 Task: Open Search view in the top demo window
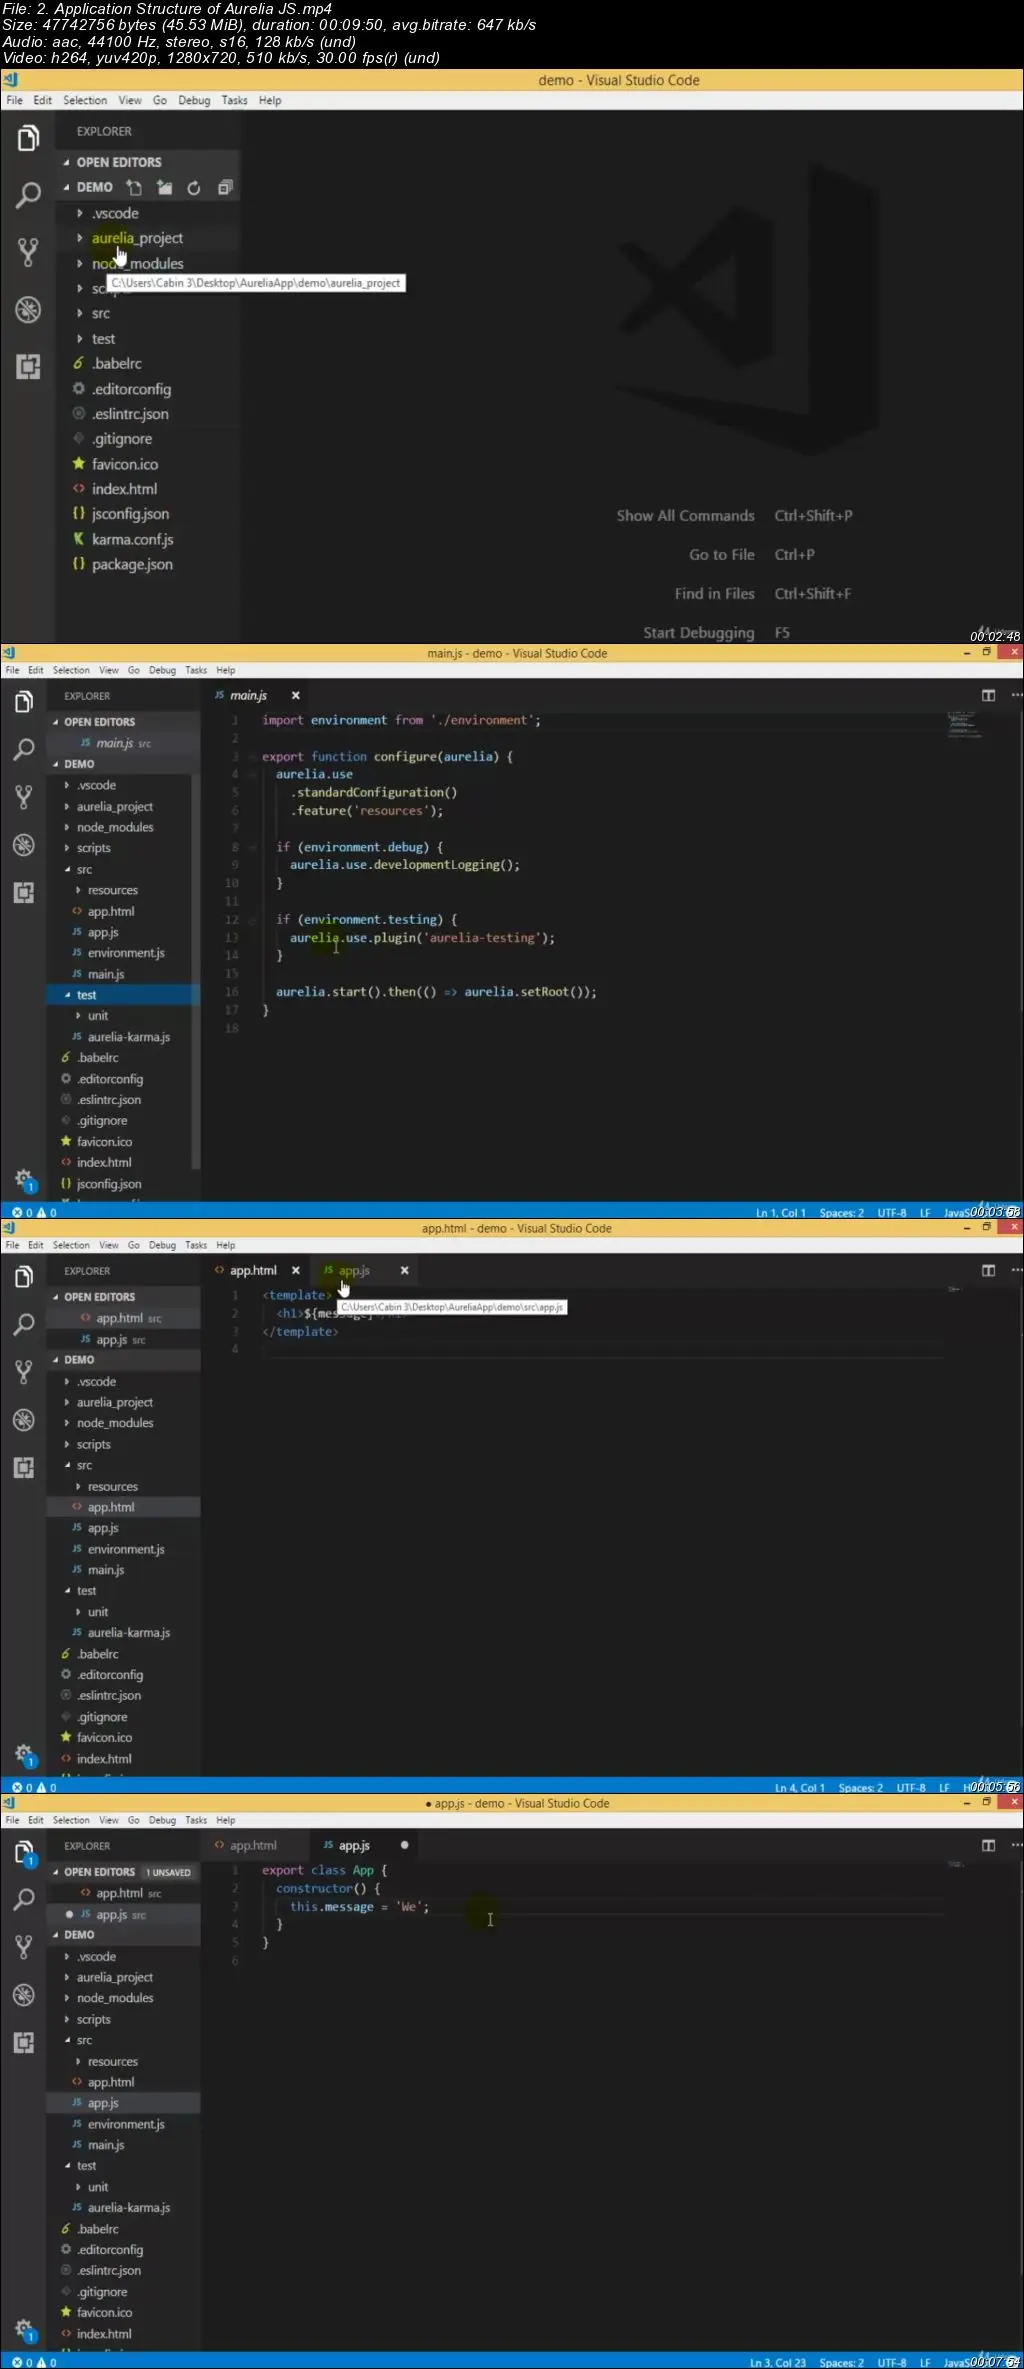tap(28, 195)
